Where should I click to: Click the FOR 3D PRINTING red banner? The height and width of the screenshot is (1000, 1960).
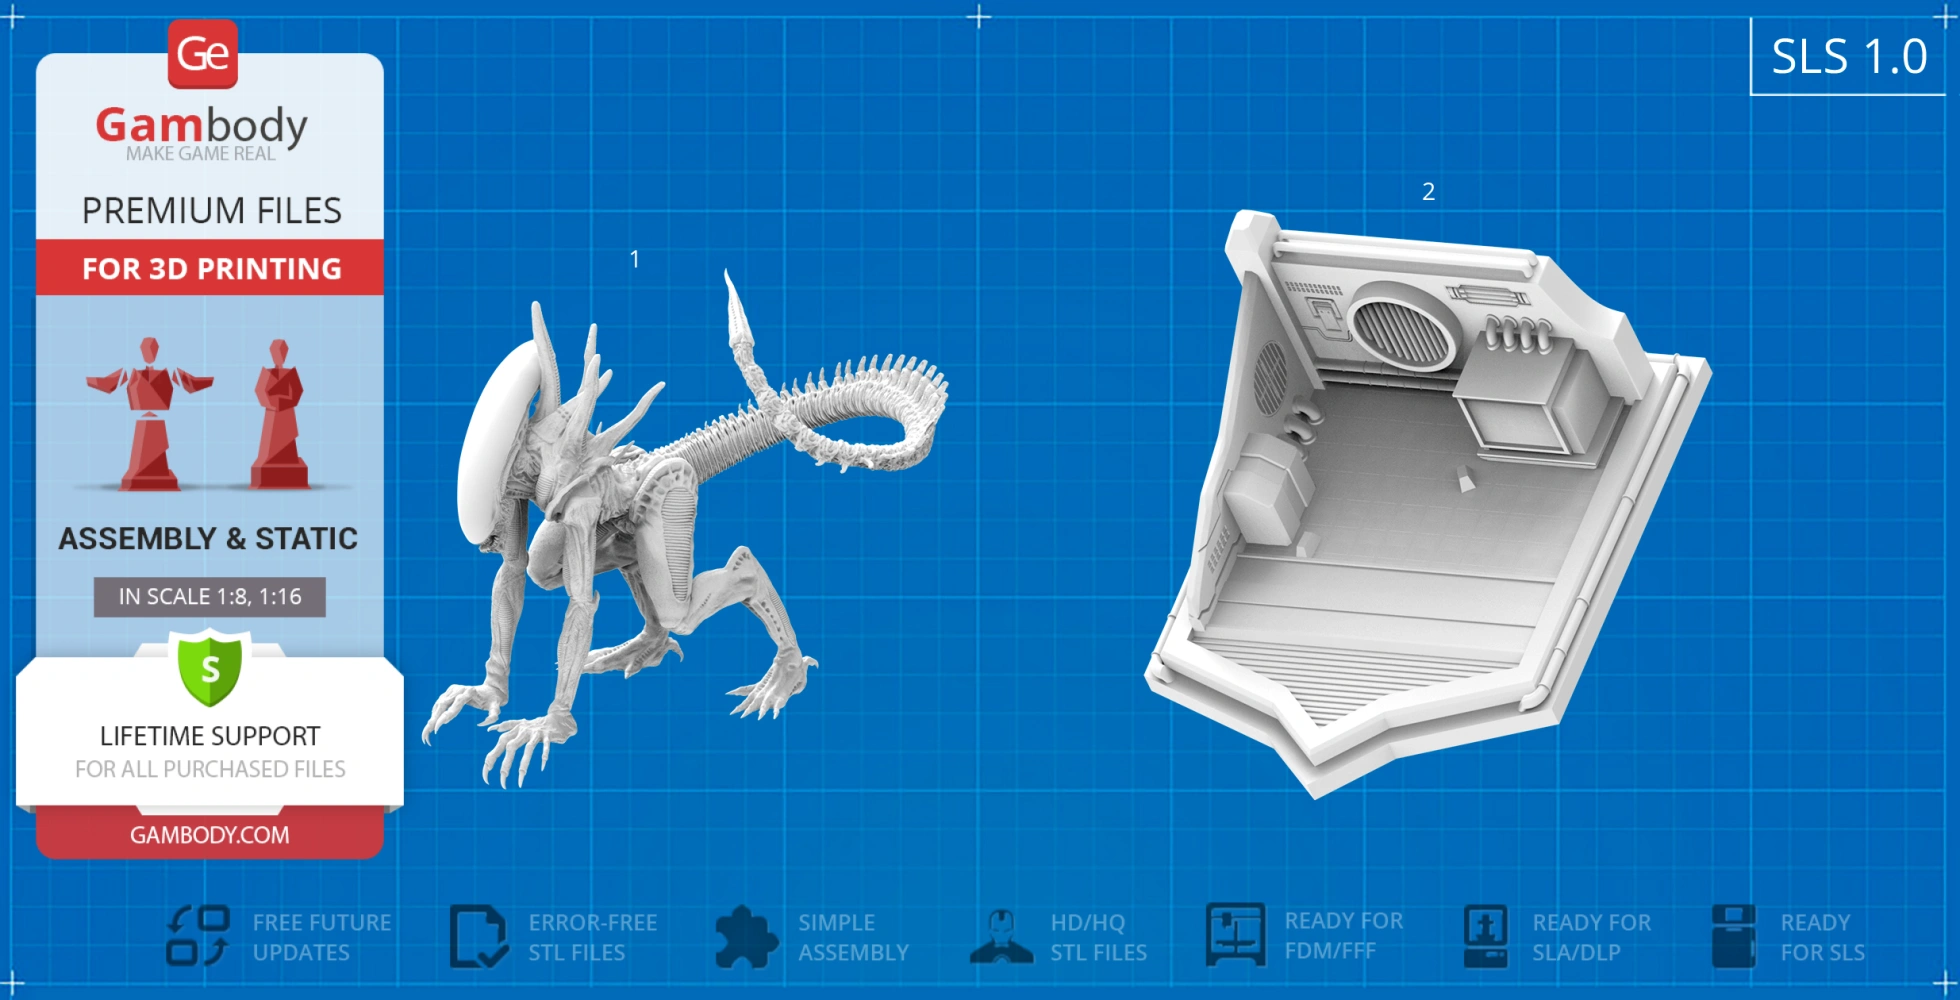tap(211, 268)
